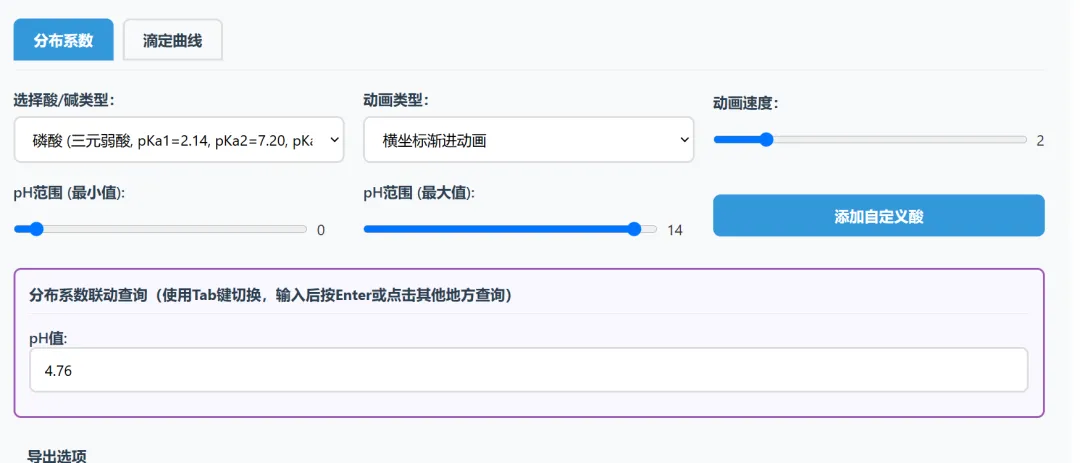Switch to the 分布系数 tab
Screen dimensions: 1080x463
coord(63,40)
